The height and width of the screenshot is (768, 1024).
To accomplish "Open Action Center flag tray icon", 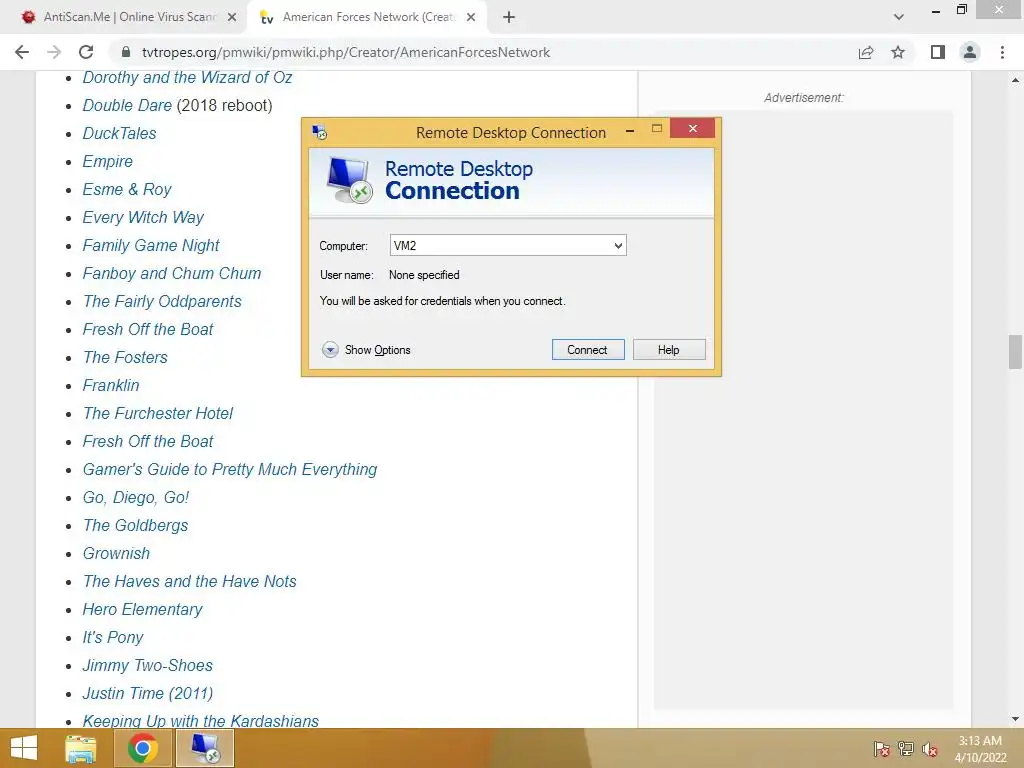I will point(881,749).
